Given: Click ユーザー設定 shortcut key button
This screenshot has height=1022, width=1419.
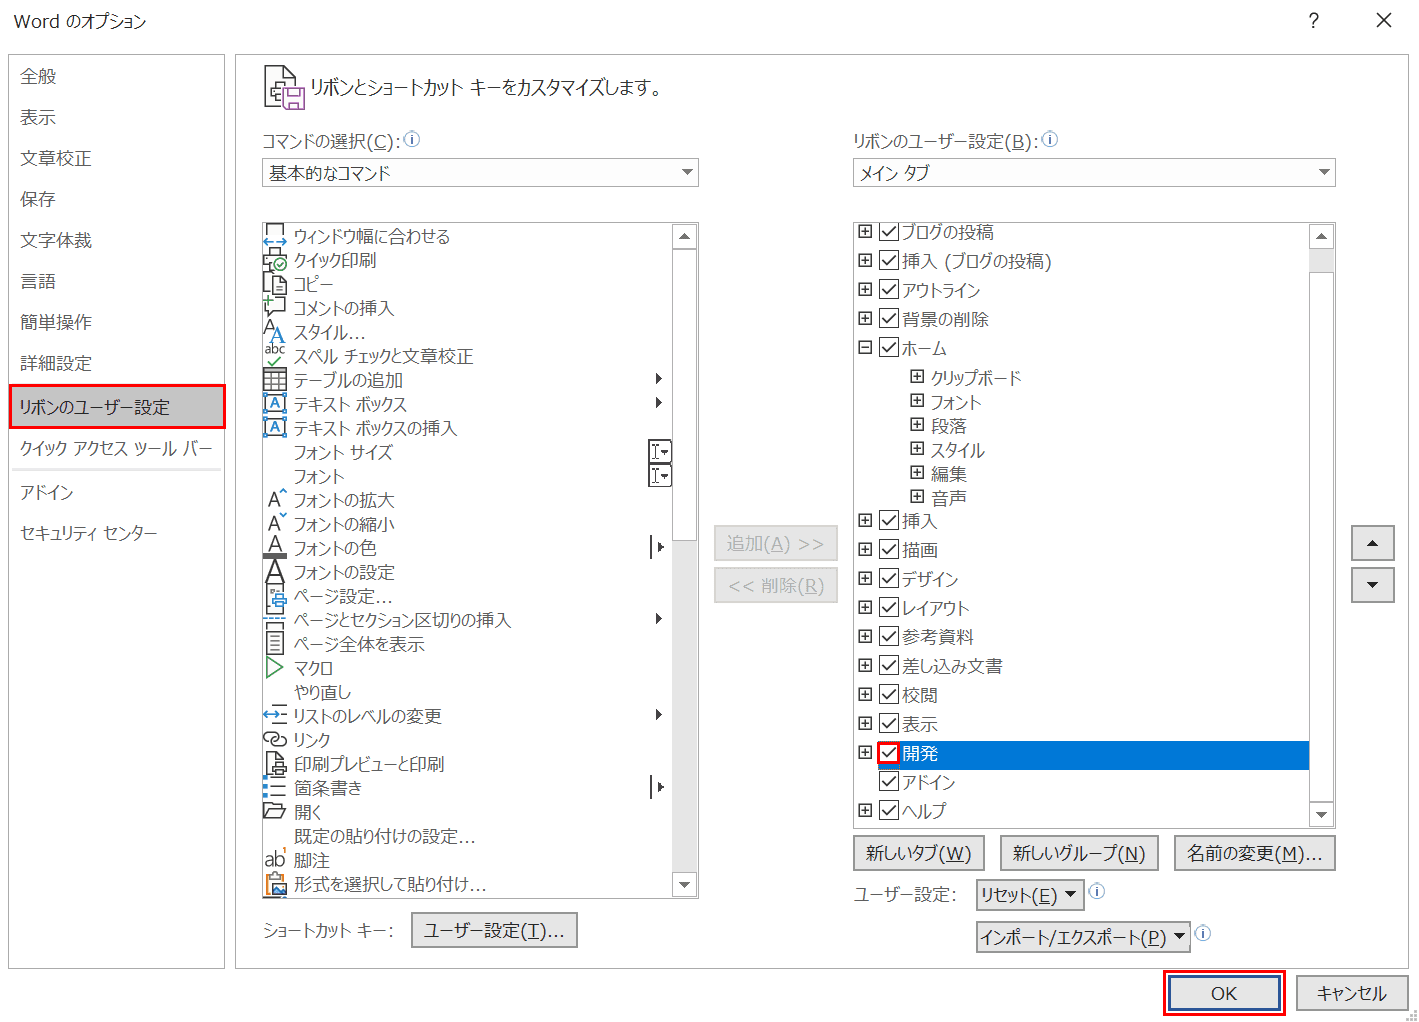Looking at the screenshot, I should [x=494, y=931].
